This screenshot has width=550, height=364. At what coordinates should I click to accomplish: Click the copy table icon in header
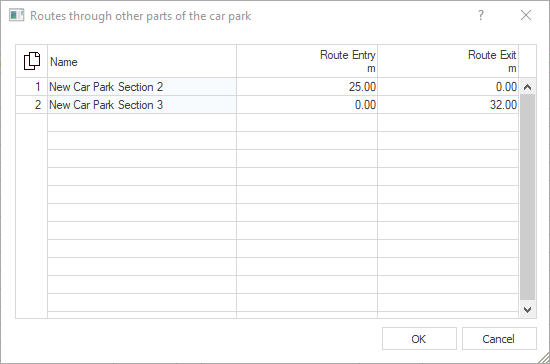point(32,61)
